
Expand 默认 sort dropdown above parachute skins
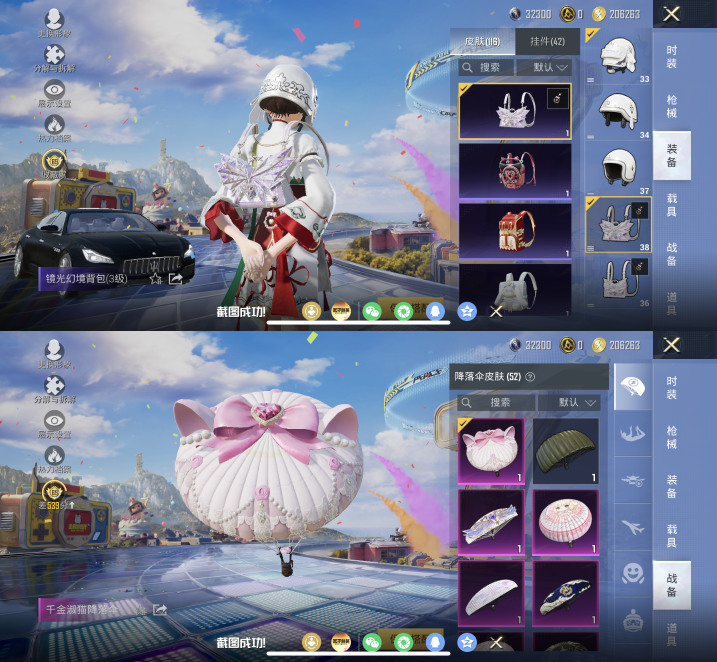point(569,402)
